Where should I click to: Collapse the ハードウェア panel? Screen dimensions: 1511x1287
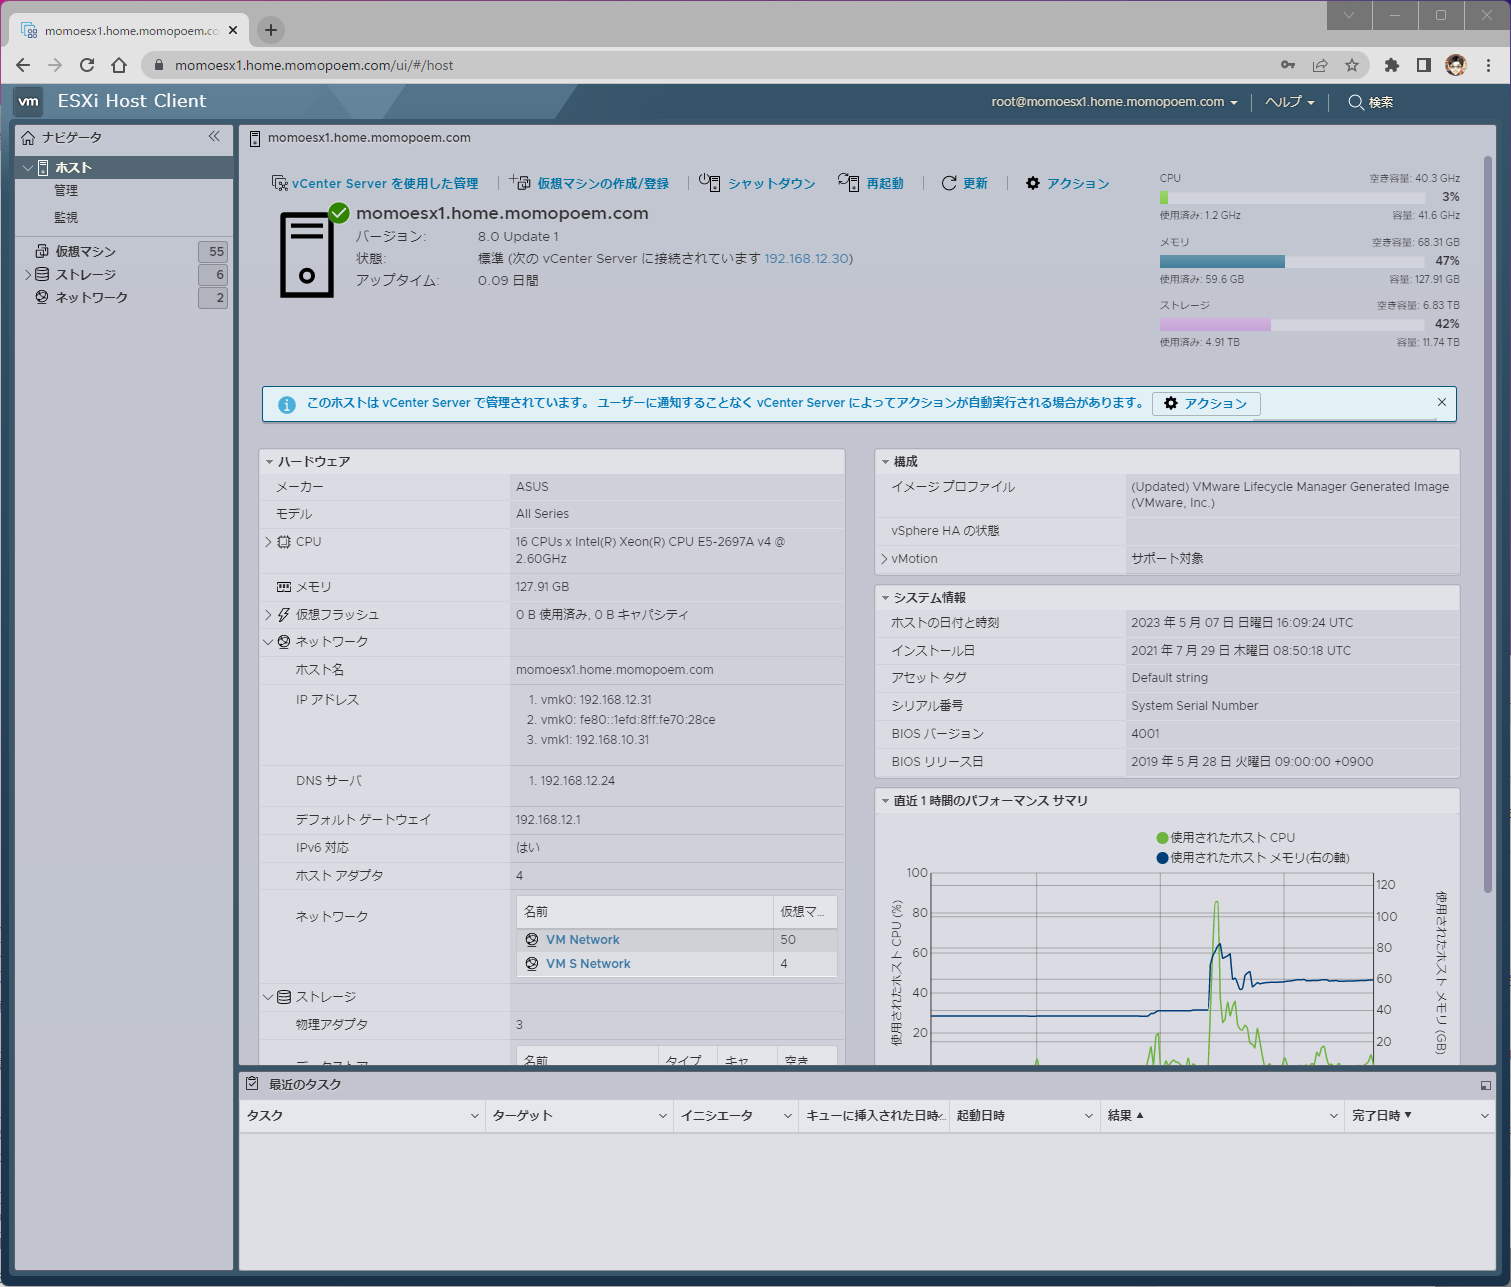(x=269, y=462)
